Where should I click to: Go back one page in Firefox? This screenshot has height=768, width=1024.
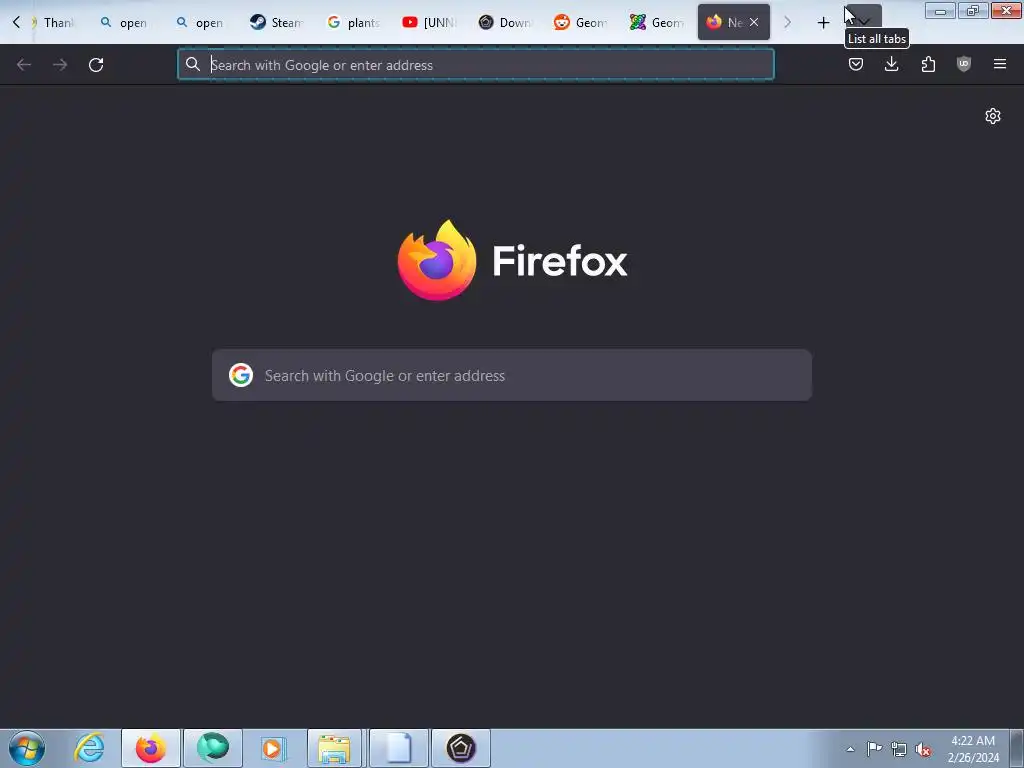[x=24, y=65]
